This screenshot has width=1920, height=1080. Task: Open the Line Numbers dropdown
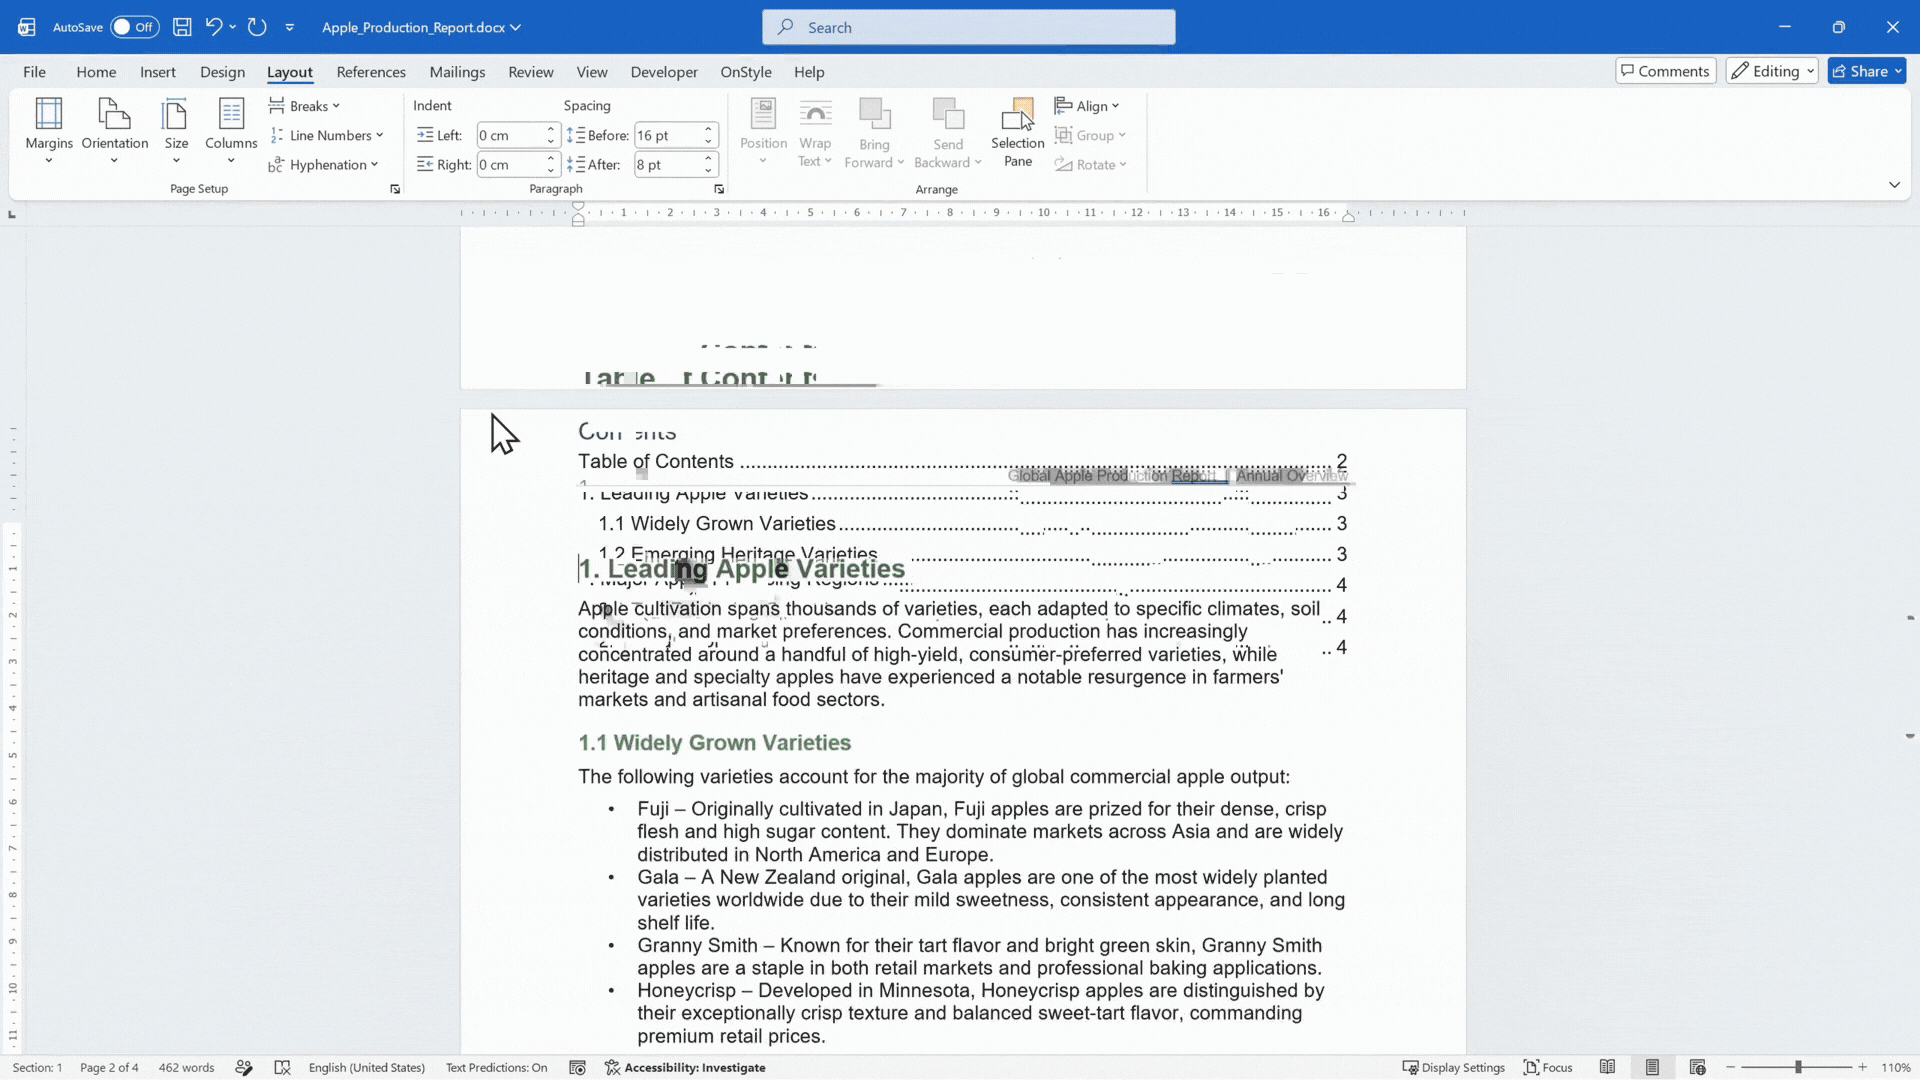pyautogui.click(x=327, y=135)
